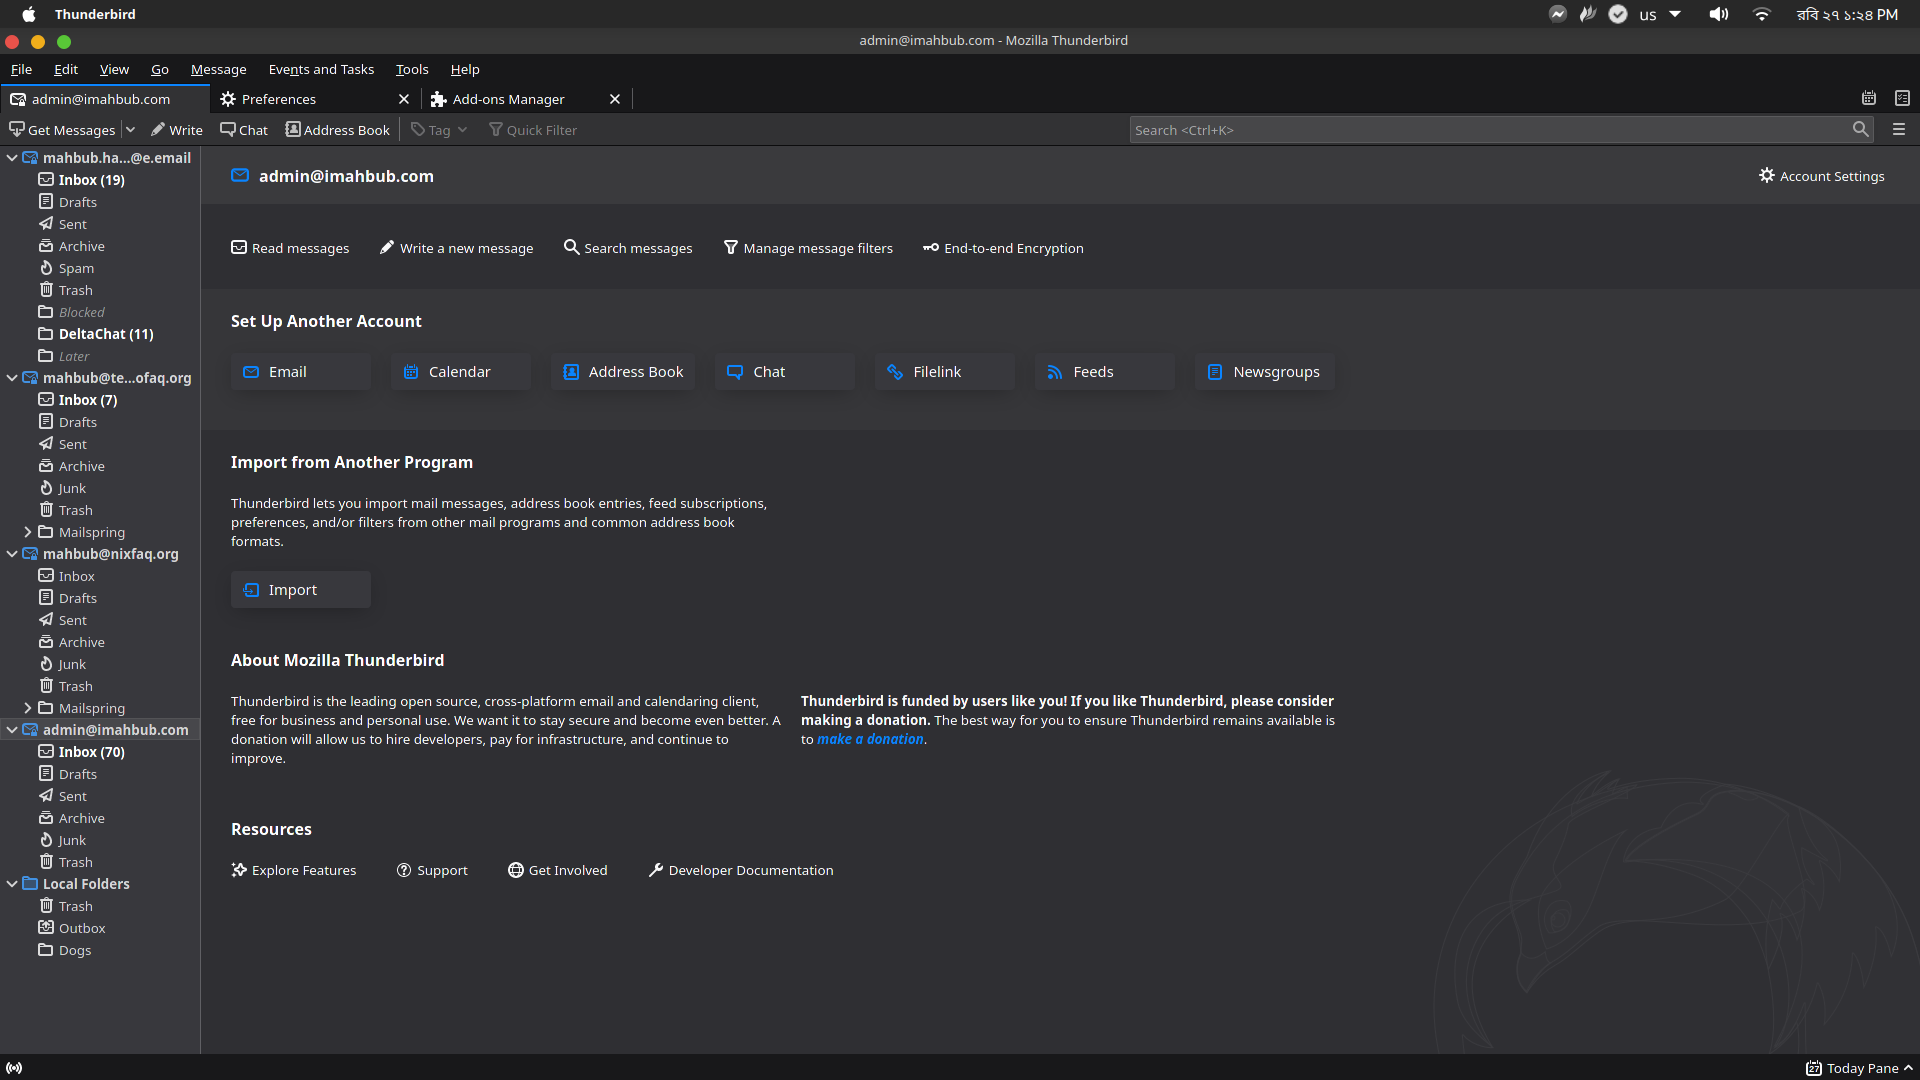The width and height of the screenshot is (1920, 1080).
Task: Open the us keyboard layout menu
Action: pyautogui.click(x=1659, y=14)
